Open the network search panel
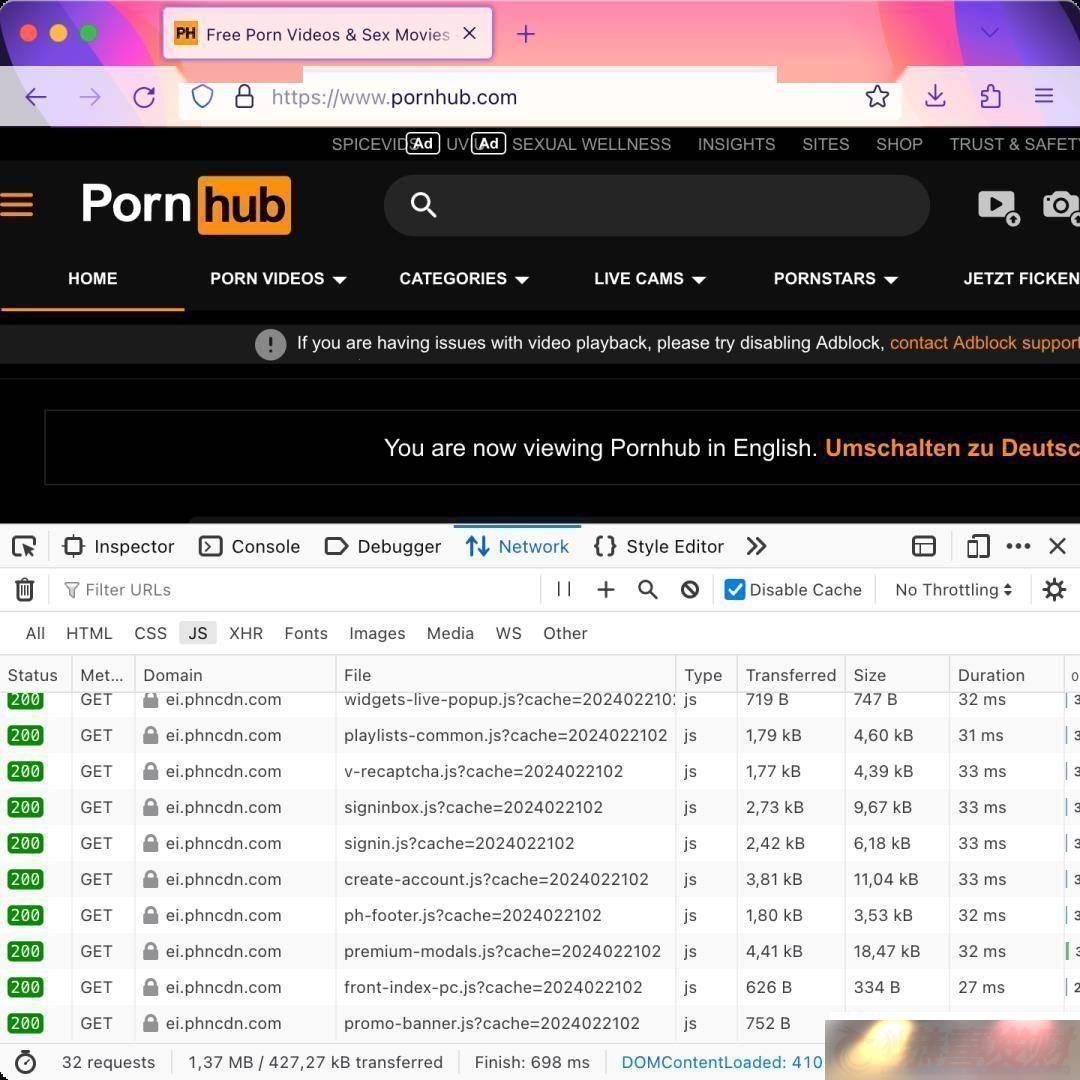 pos(647,590)
